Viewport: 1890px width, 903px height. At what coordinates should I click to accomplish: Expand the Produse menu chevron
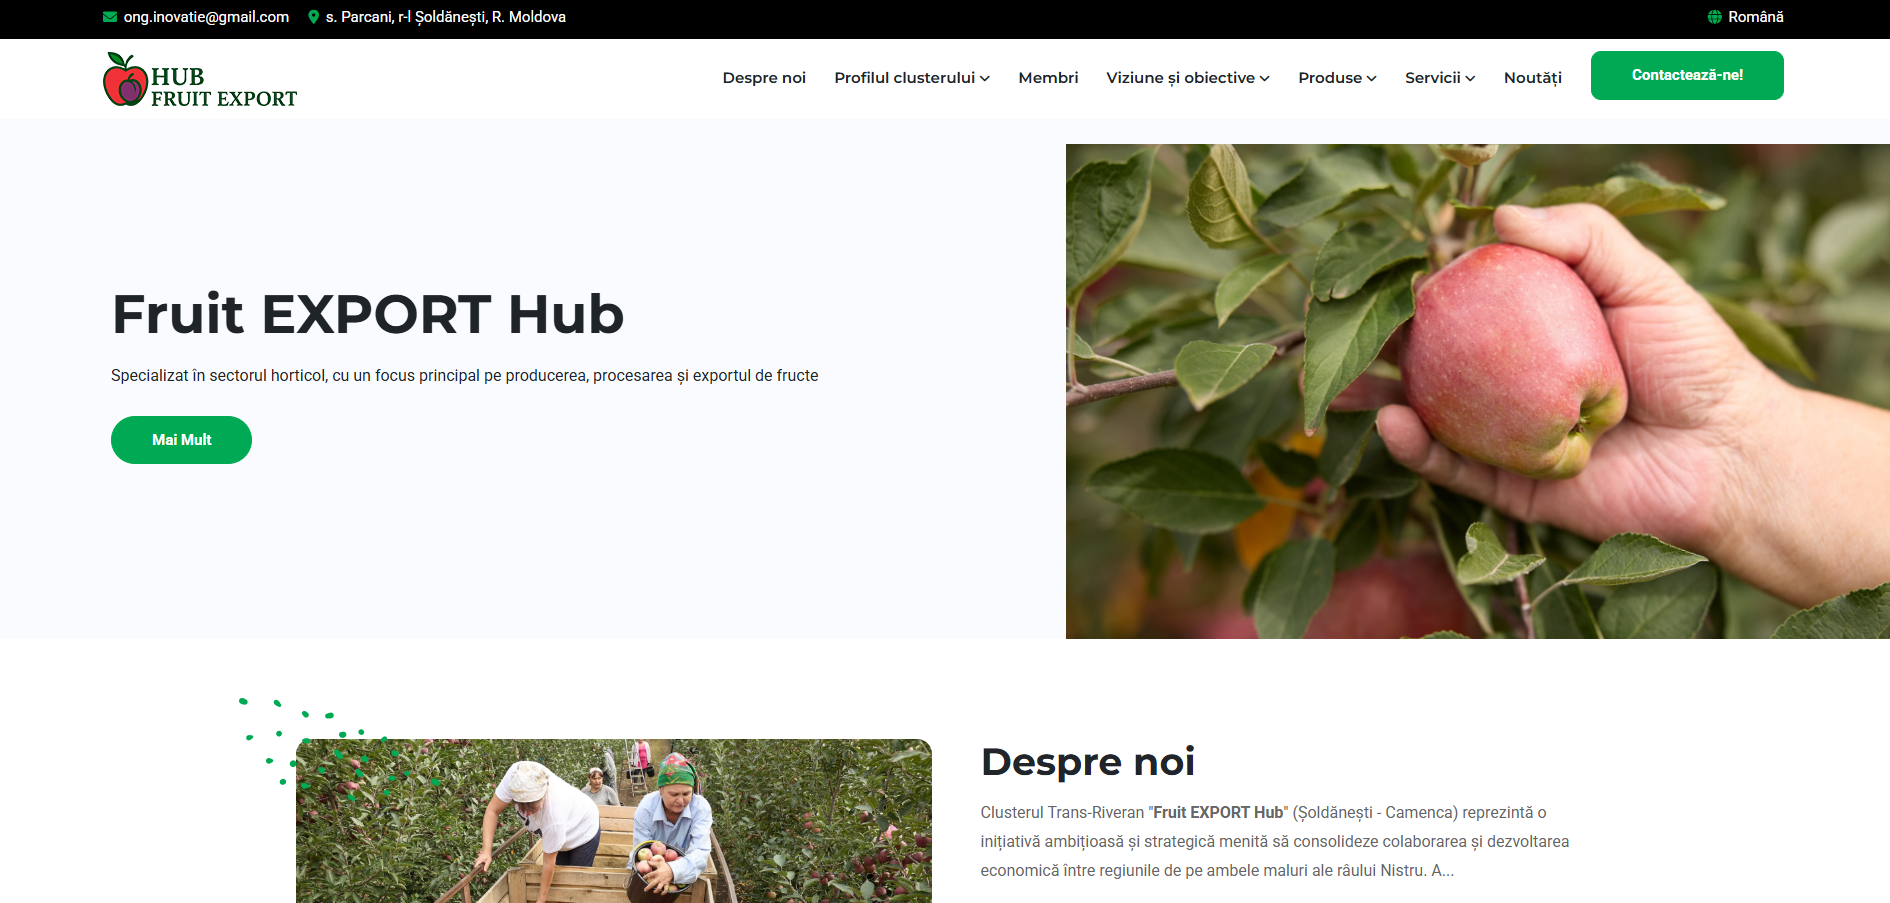click(1372, 79)
